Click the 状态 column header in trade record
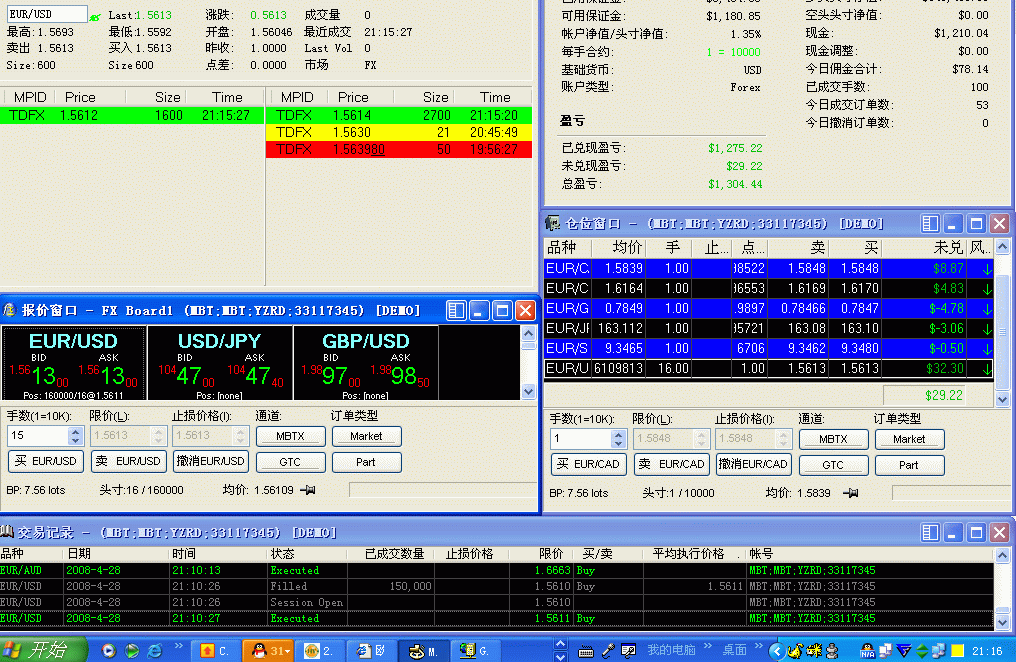Image resolution: width=1016 pixels, height=662 pixels. pos(283,553)
